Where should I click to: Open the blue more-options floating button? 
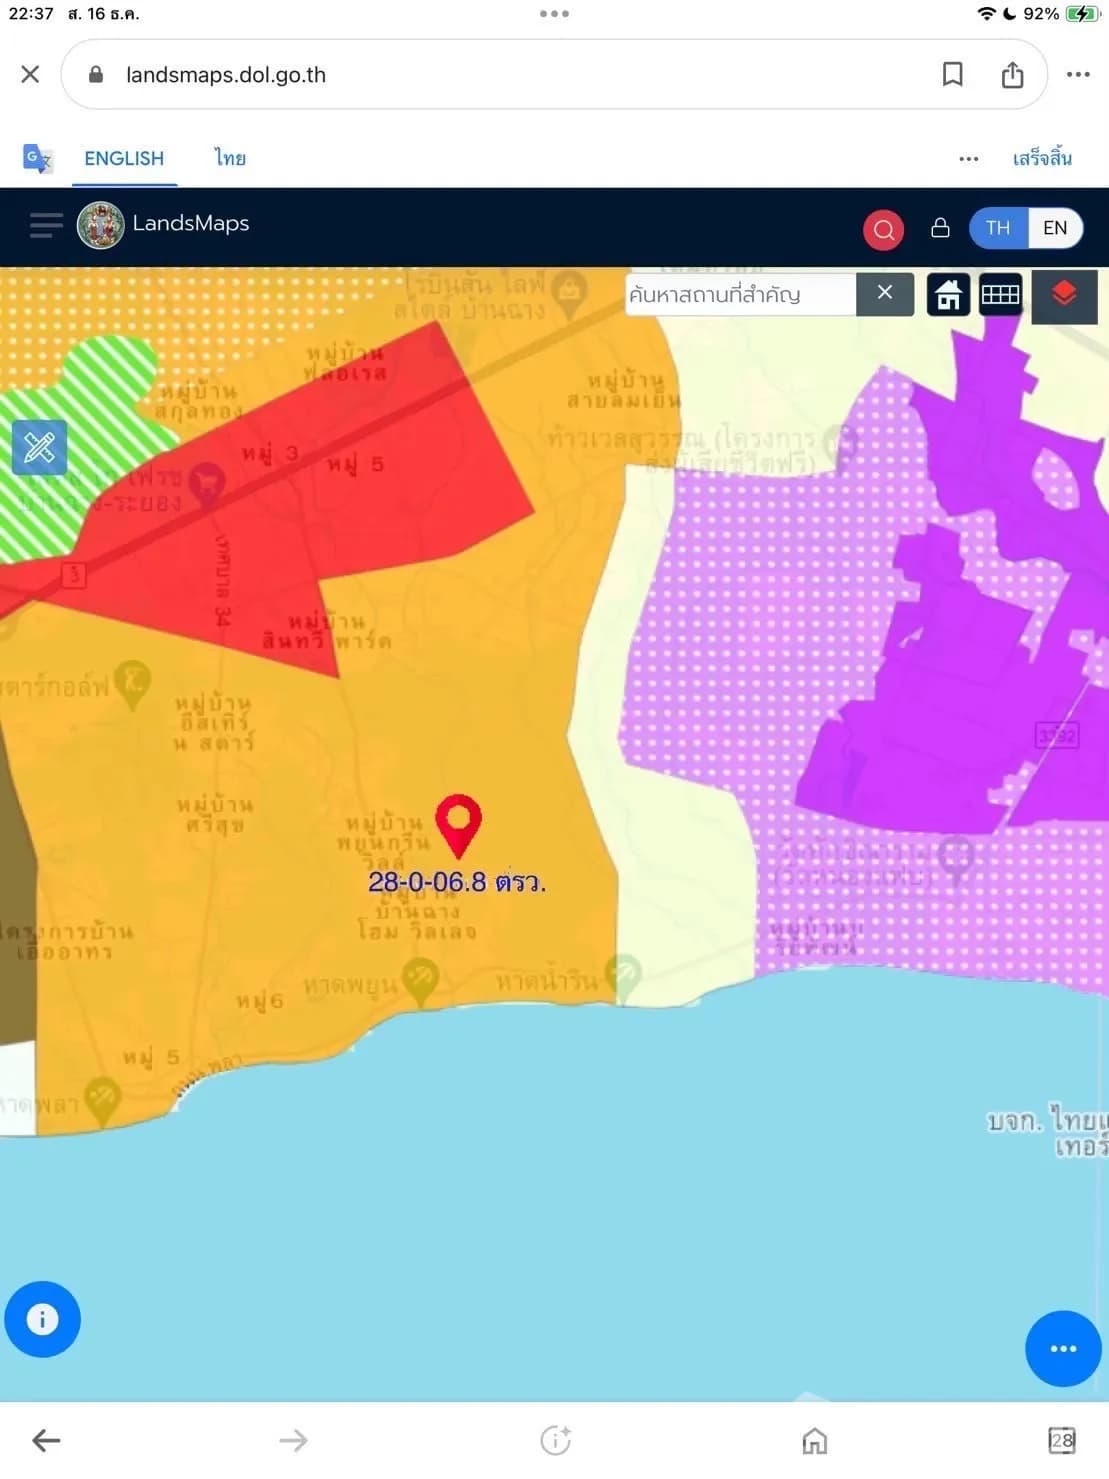point(1063,1348)
